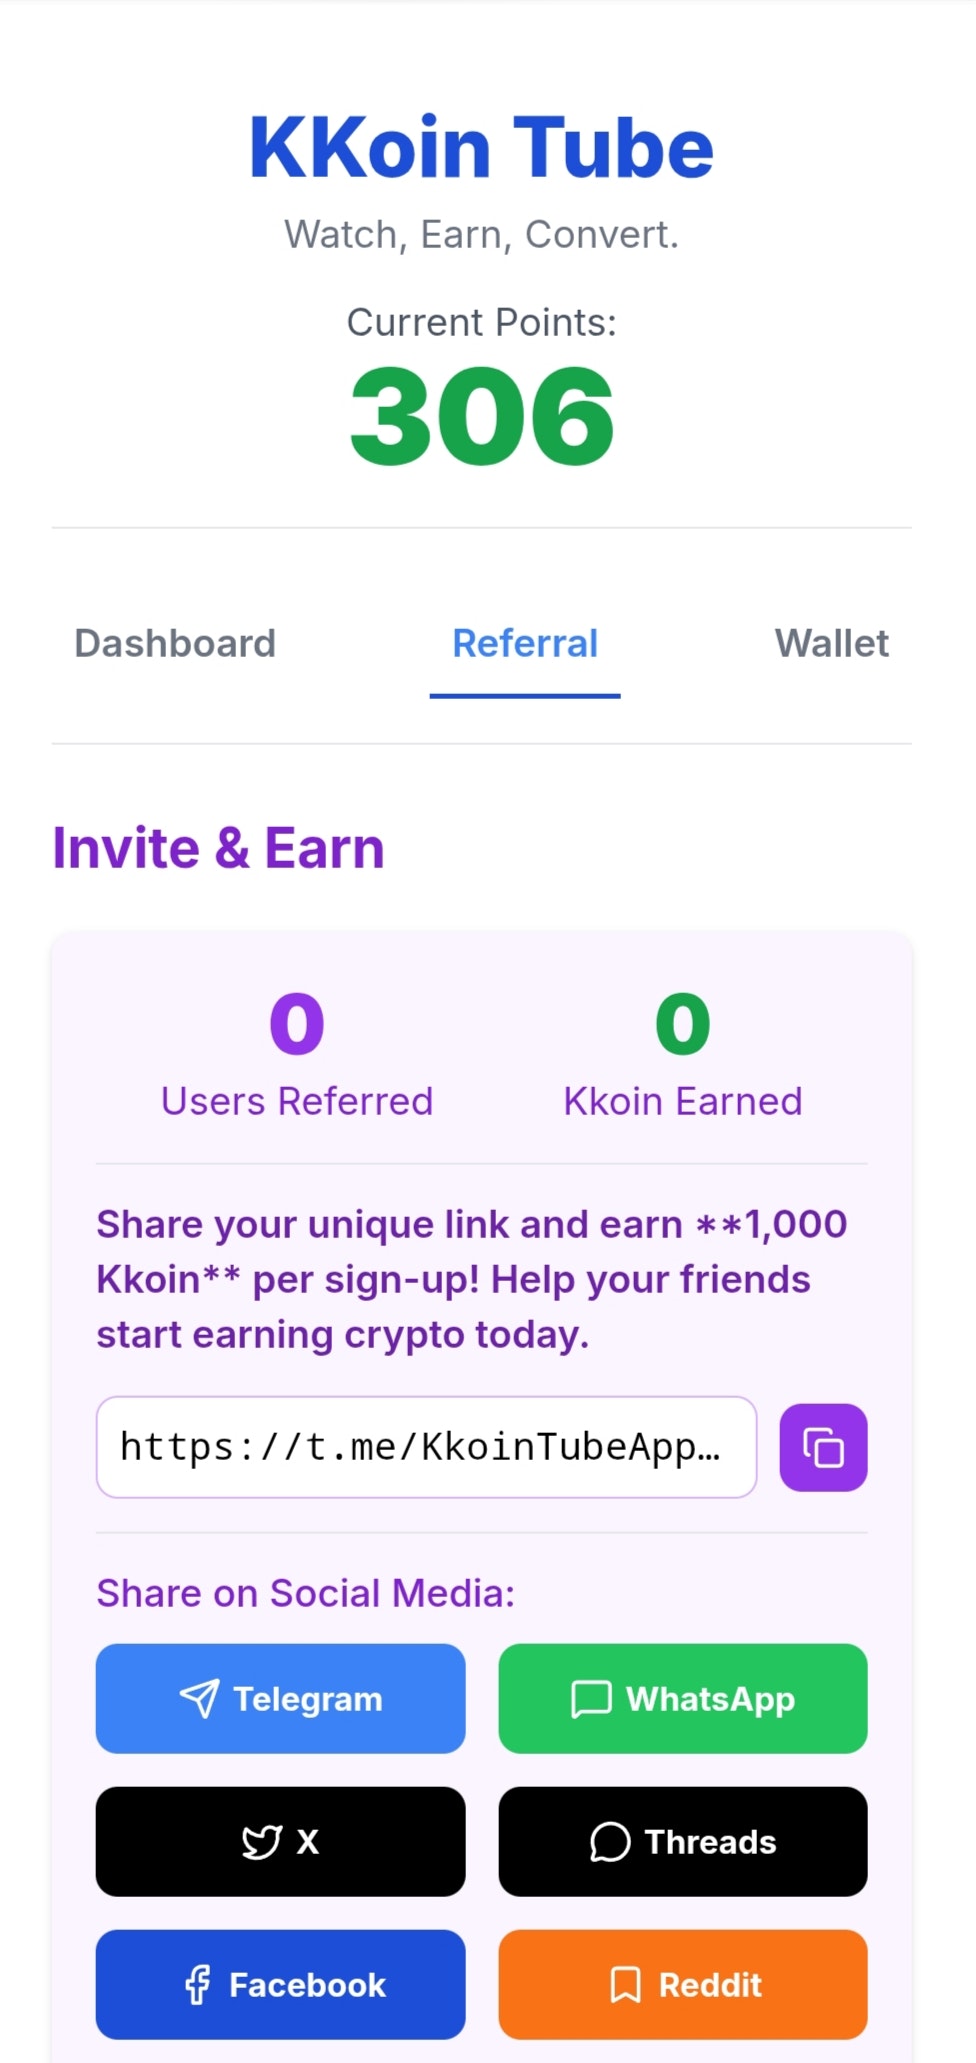Switch to the Dashboard tab
This screenshot has width=976, height=2063.
174,643
